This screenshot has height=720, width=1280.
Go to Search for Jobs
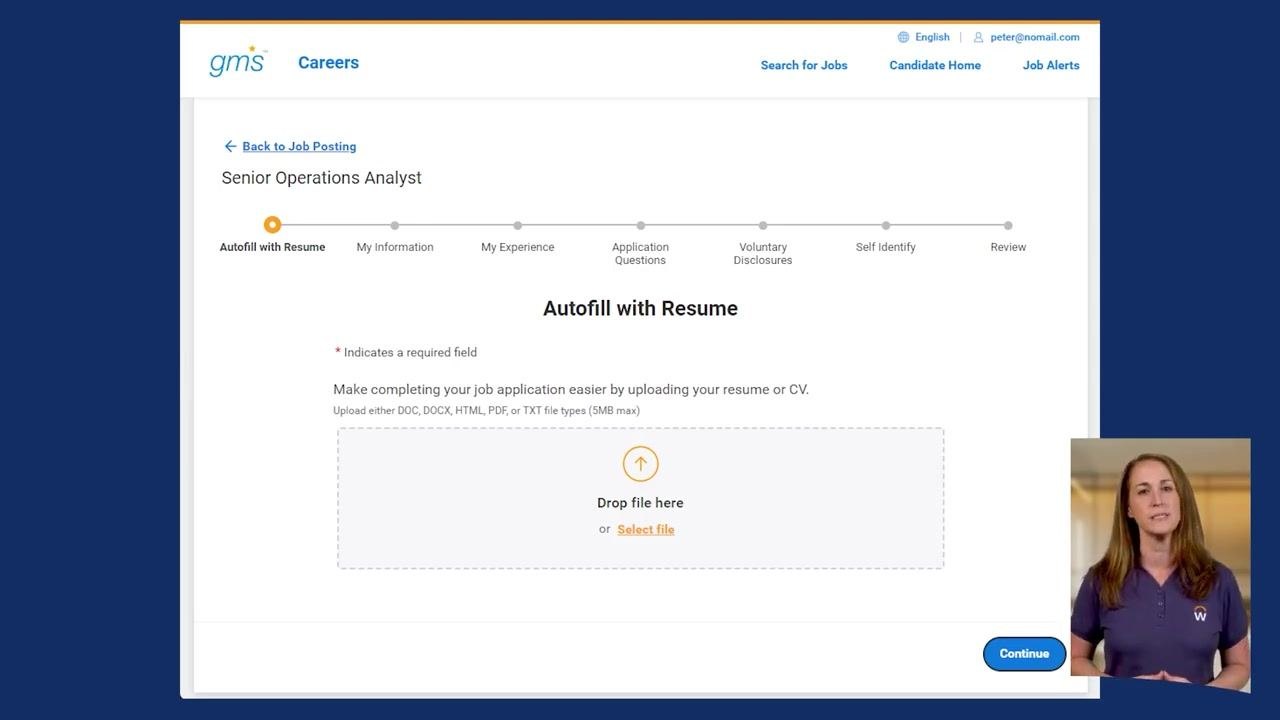point(804,65)
